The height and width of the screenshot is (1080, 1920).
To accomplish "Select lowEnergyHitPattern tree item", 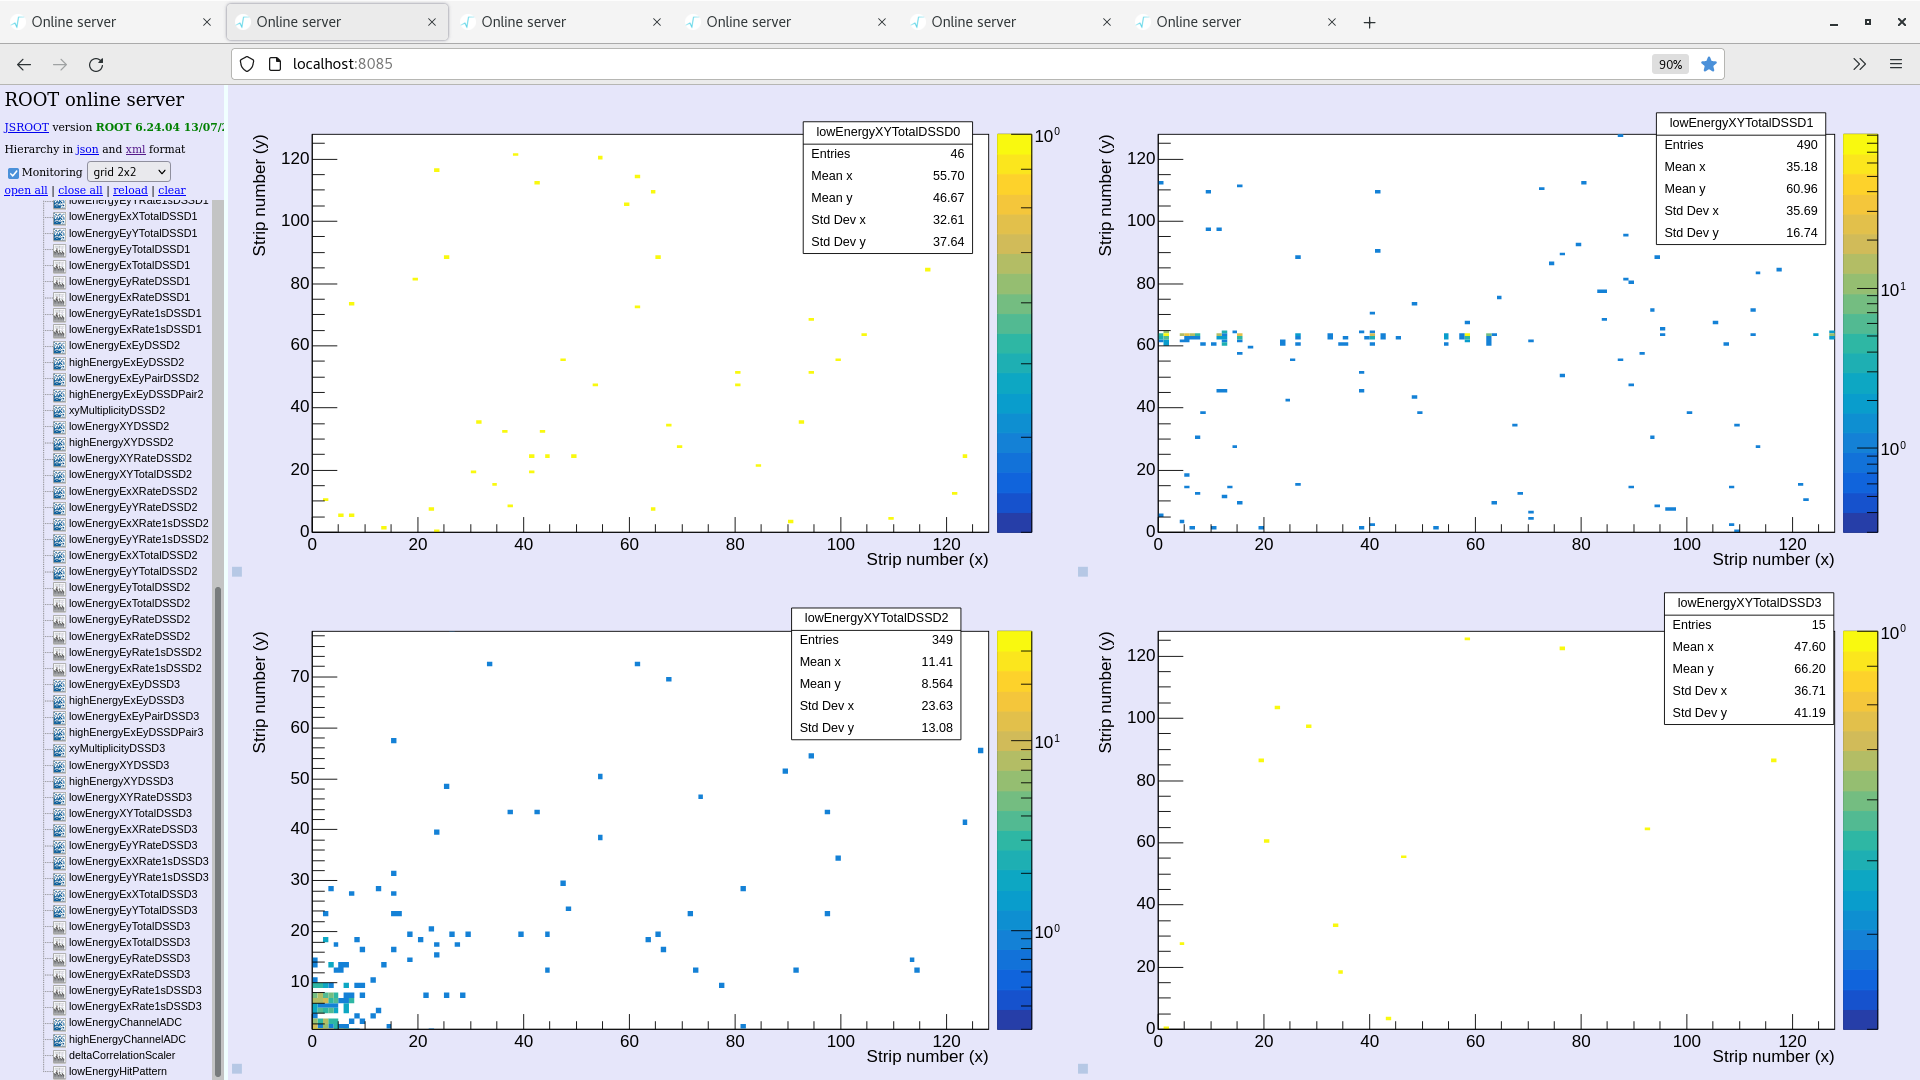I will tap(117, 1071).
